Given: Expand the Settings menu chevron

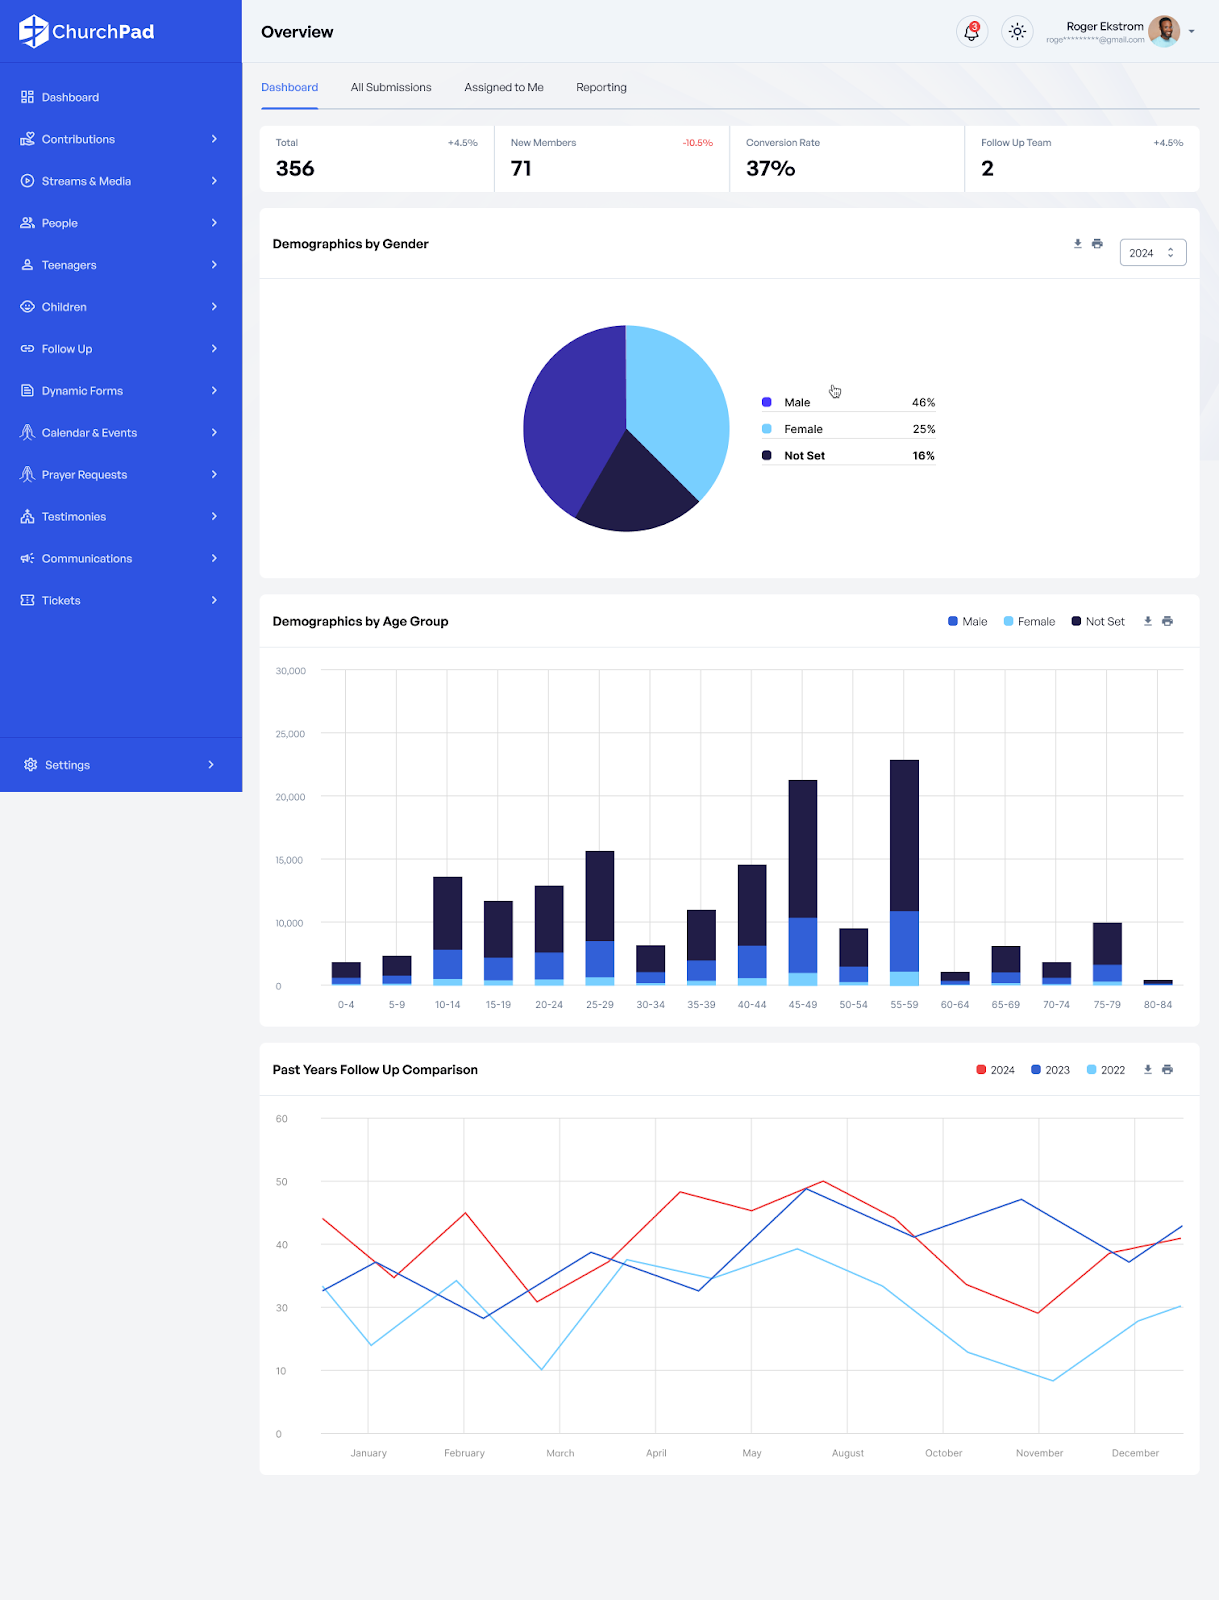Looking at the screenshot, I should [x=211, y=765].
